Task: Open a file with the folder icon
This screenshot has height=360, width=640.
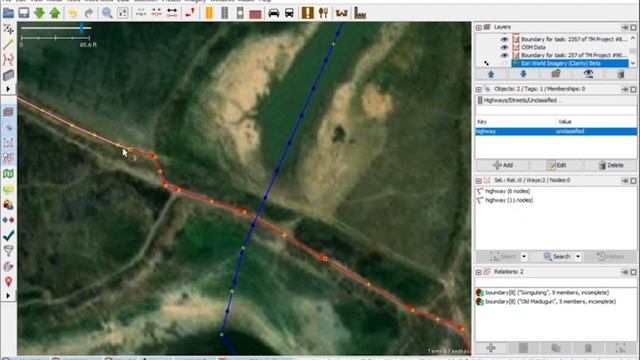Action: point(8,13)
